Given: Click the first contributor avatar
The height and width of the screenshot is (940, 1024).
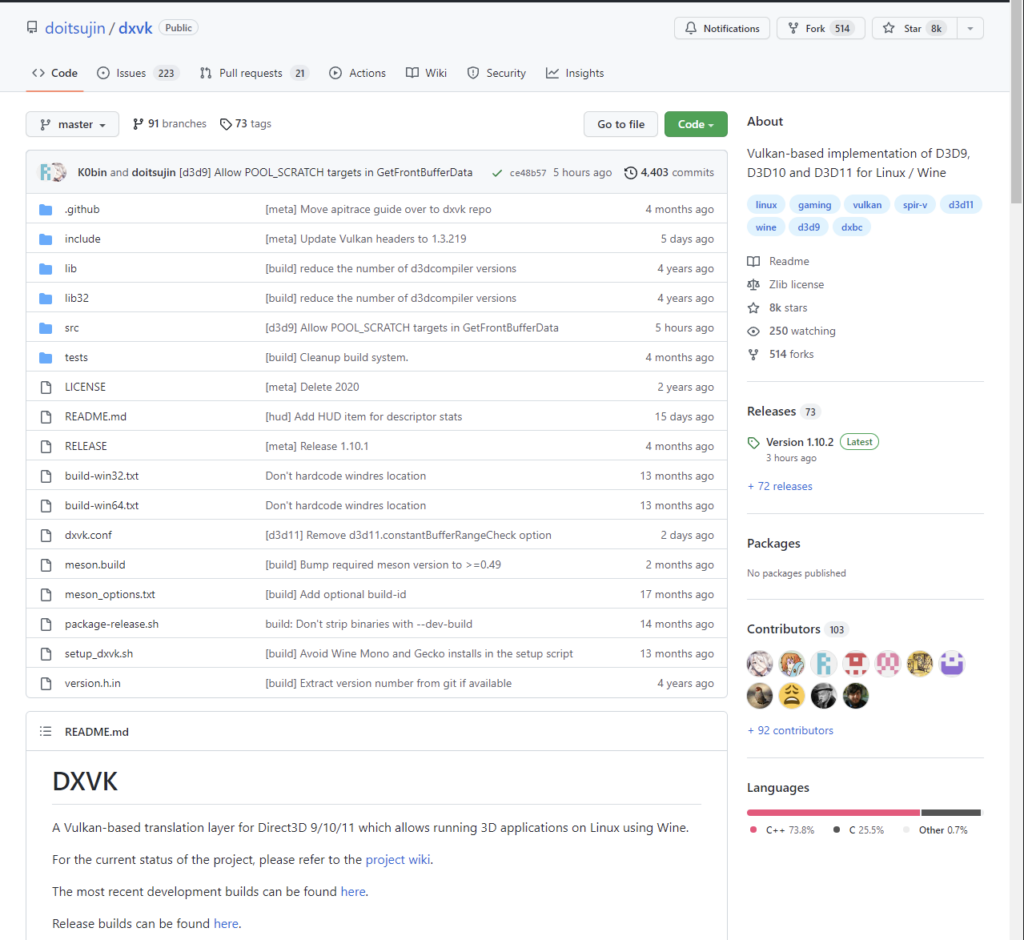Looking at the screenshot, I should (x=760, y=664).
